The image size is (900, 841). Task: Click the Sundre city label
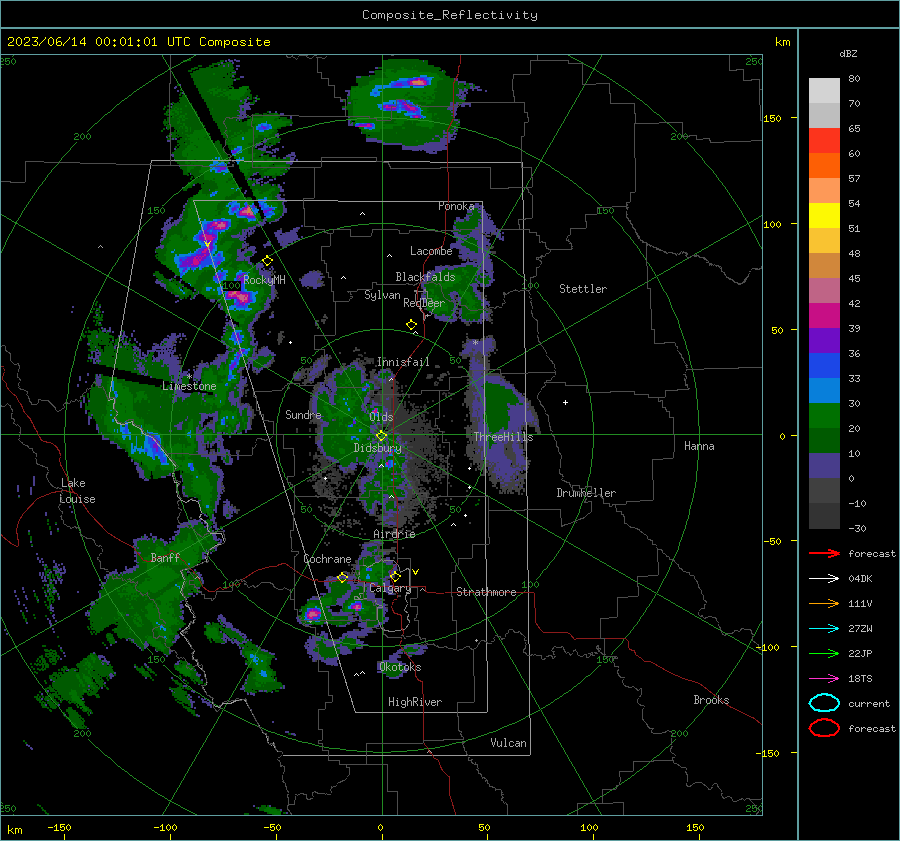303,415
